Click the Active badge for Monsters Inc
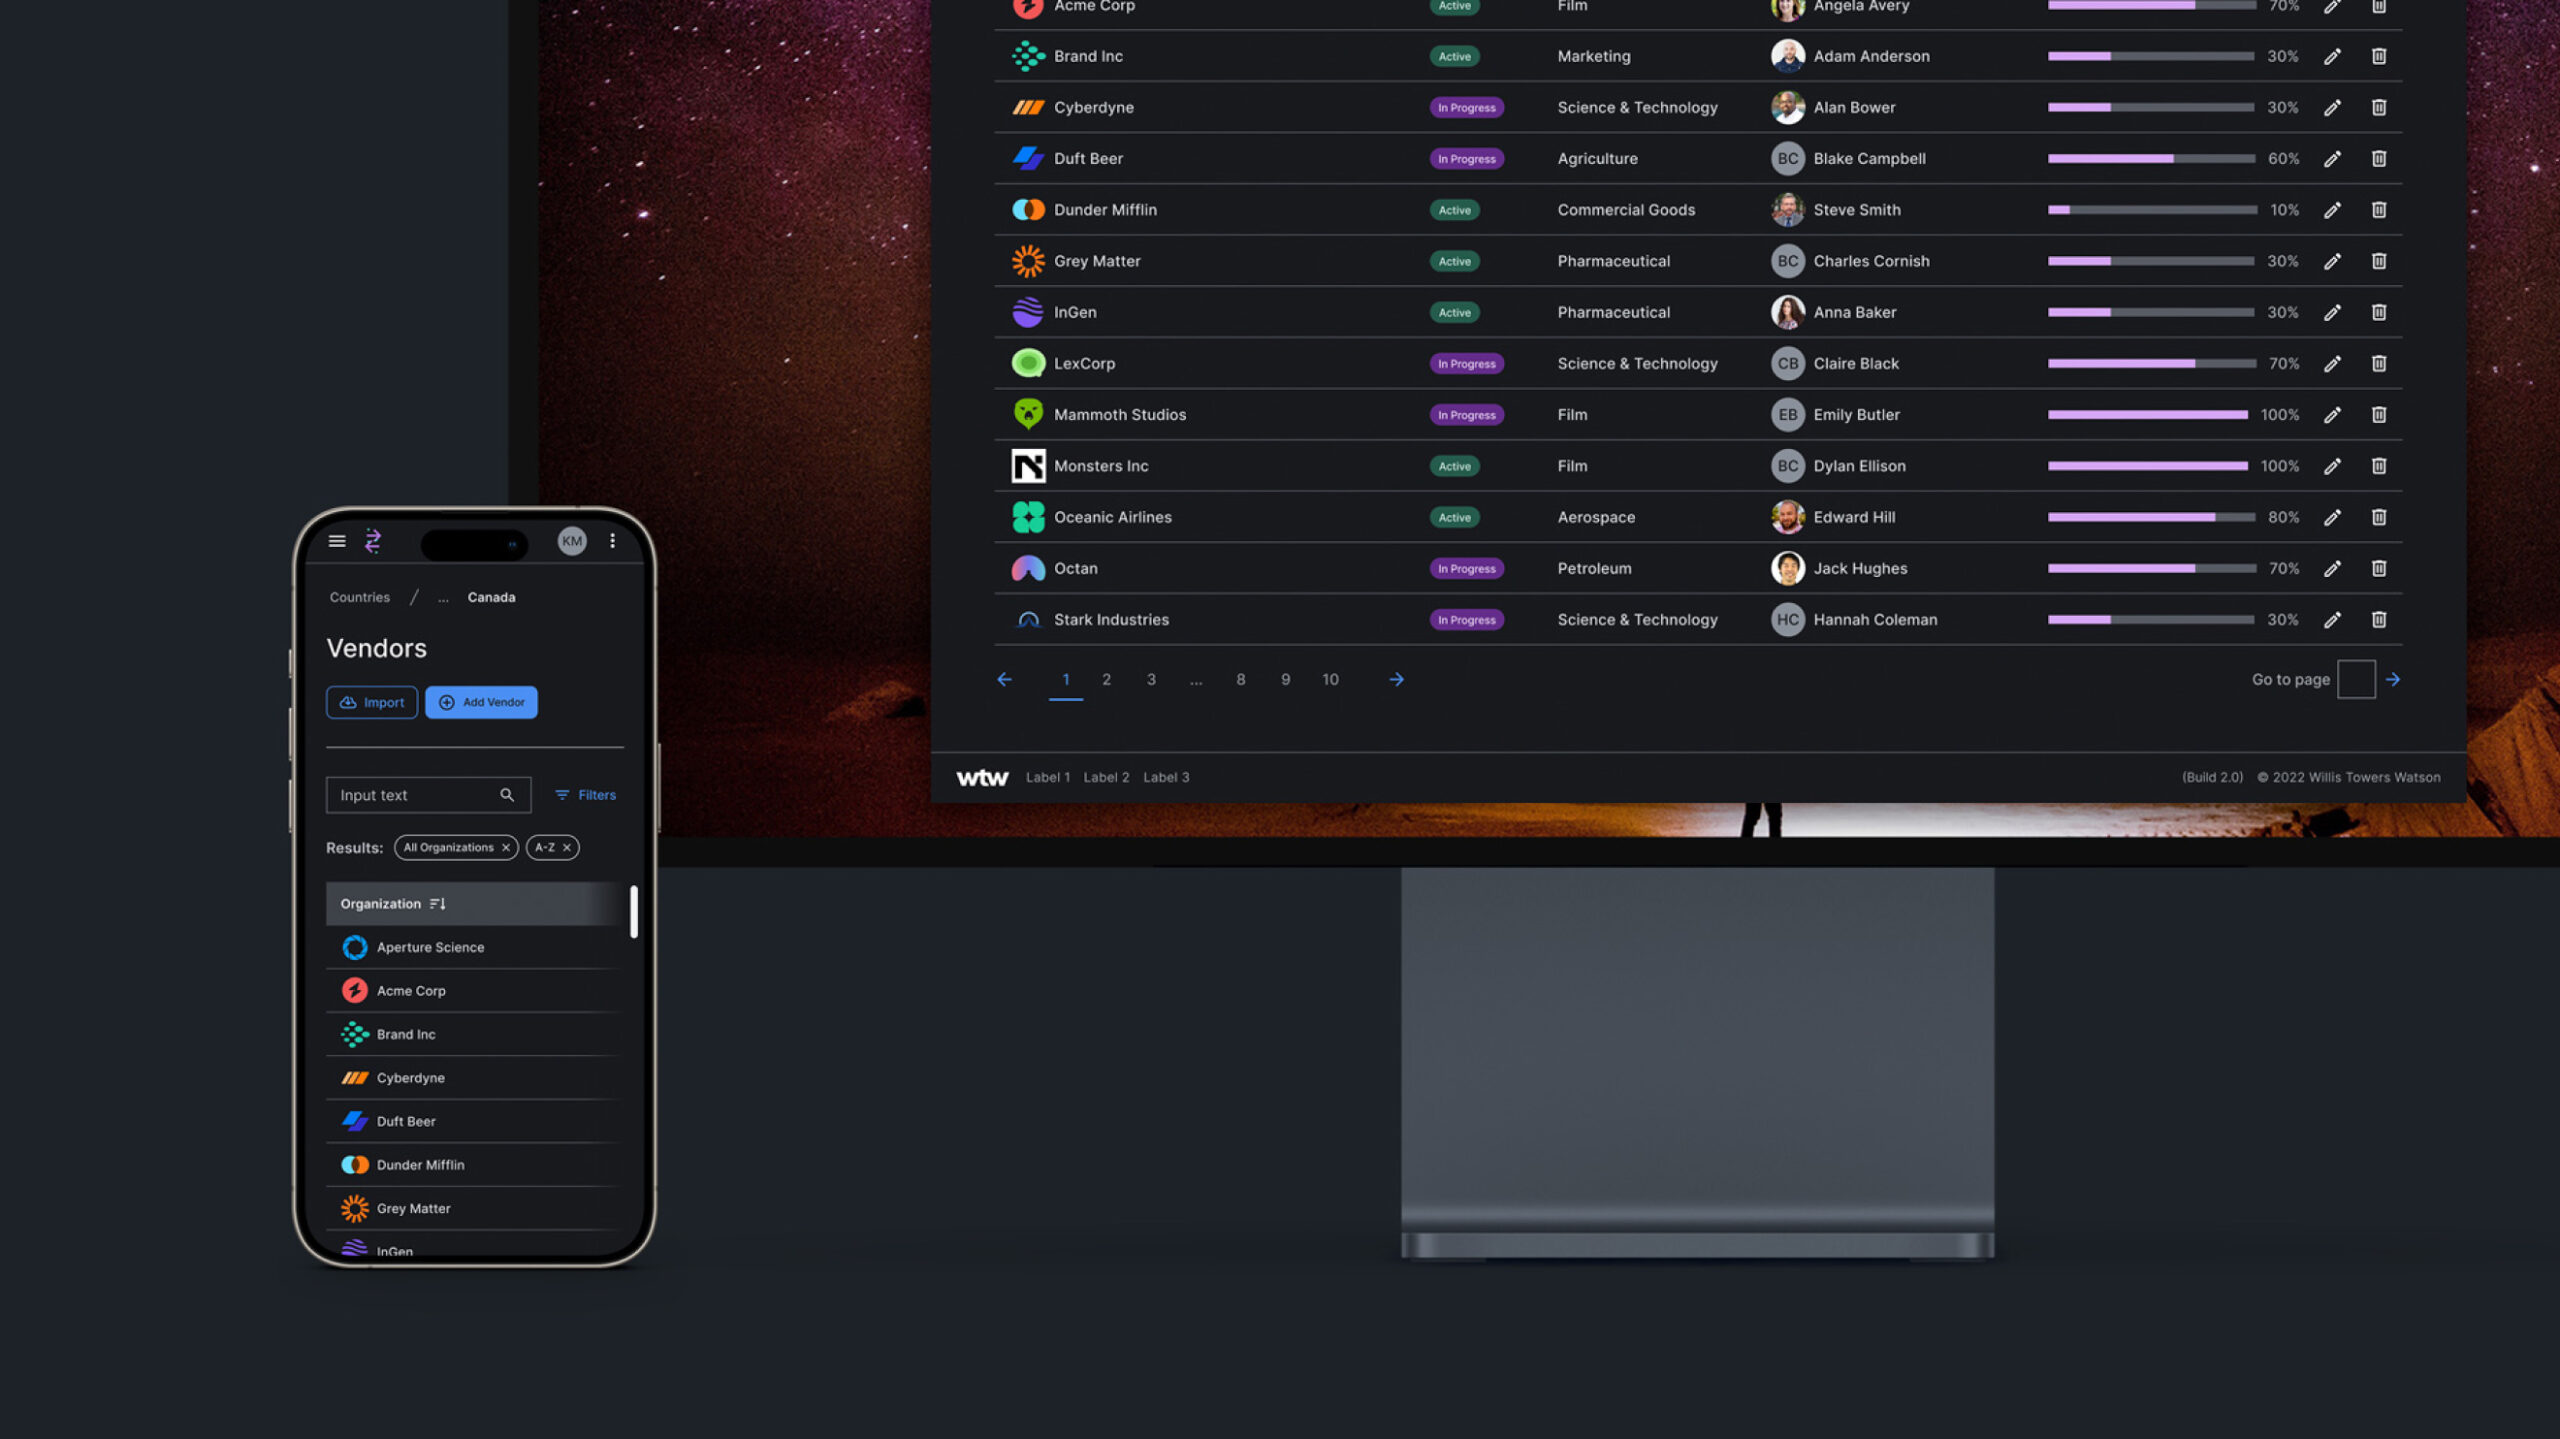The width and height of the screenshot is (2560, 1439). [x=1454, y=466]
